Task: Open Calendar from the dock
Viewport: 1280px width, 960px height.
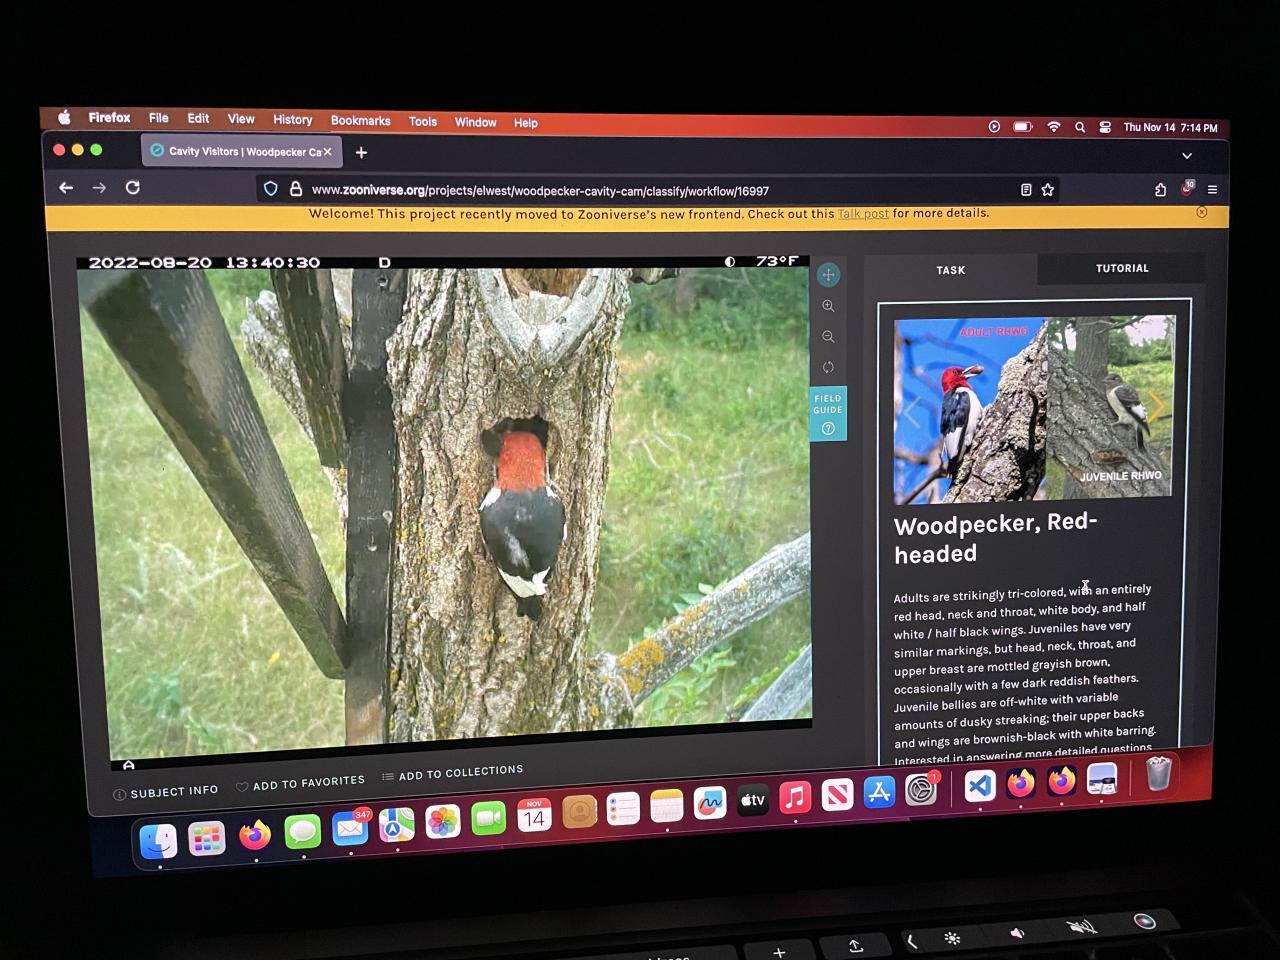Action: click(534, 816)
